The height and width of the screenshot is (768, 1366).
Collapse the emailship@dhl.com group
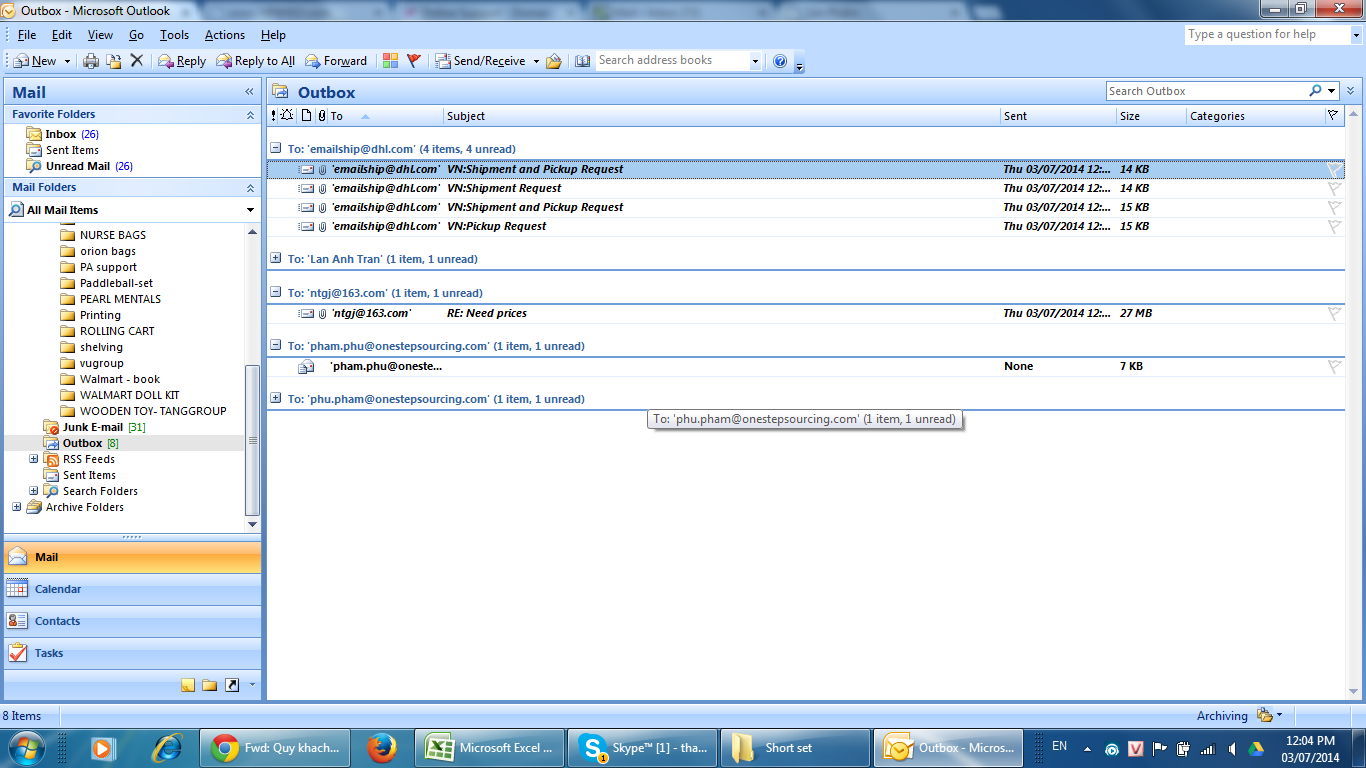276,149
